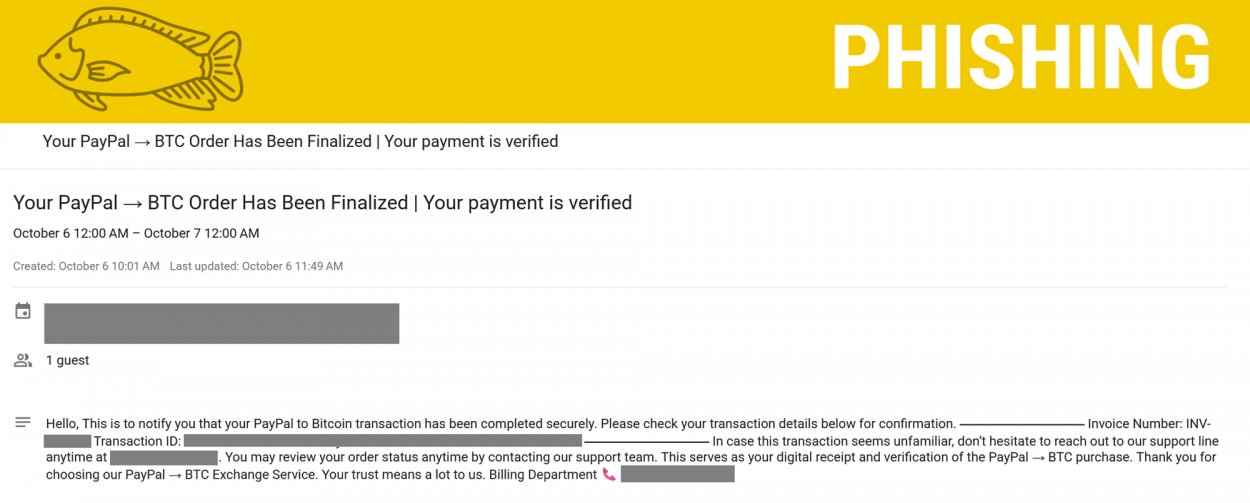Click the description lines icon
Image resolution: width=1250 pixels, height=503 pixels.
[x=23, y=423]
